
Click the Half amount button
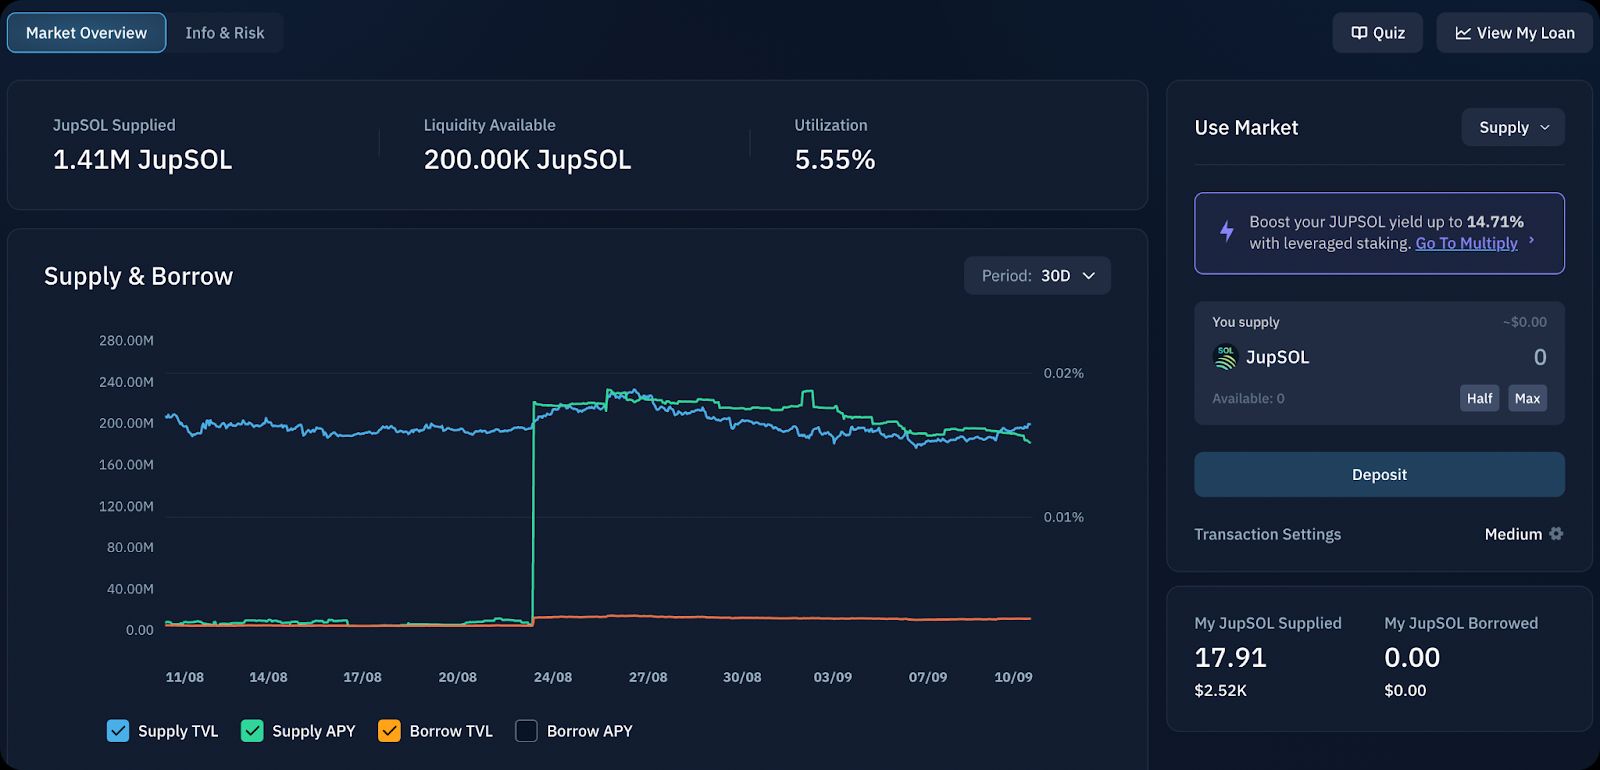click(1479, 398)
